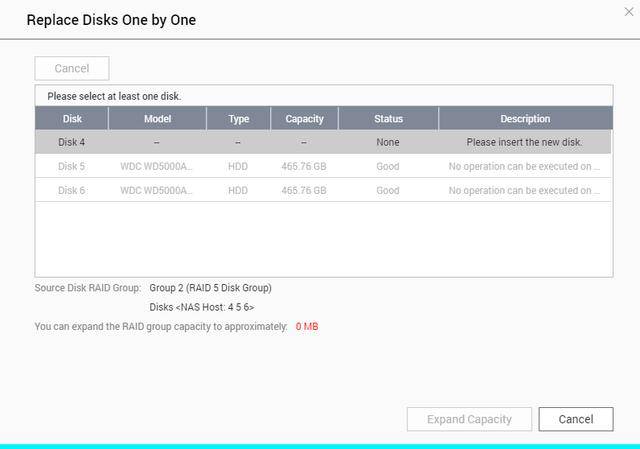This screenshot has width=640, height=449.
Task: Sort by the Disk column header
Action: (72, 119)
